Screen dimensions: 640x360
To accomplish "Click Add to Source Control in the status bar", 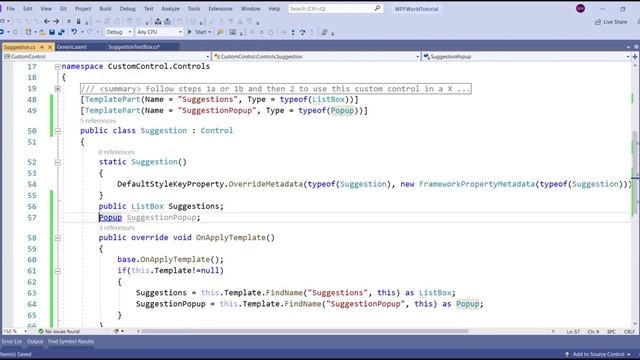I will (598, 354).
